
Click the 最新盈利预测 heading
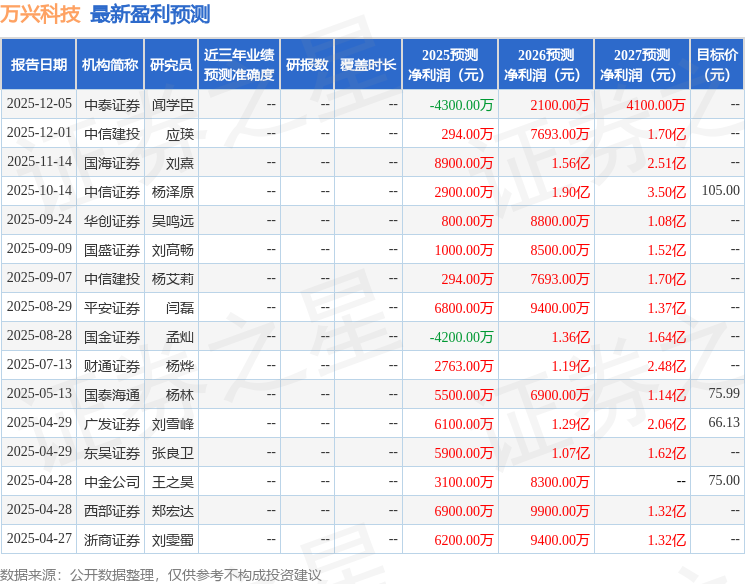[x=150, y=14]
